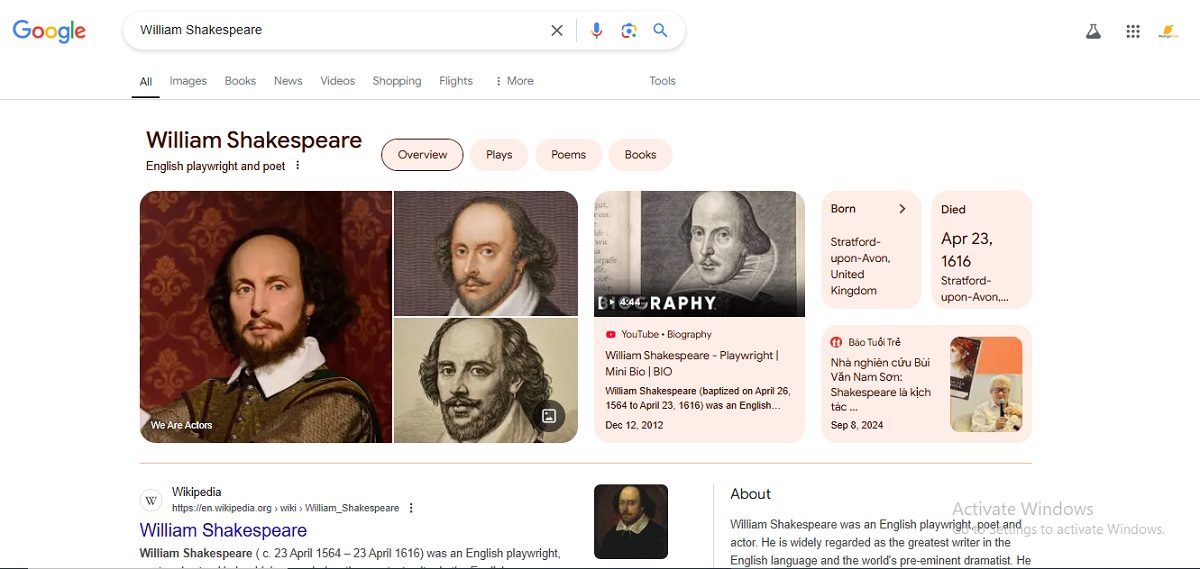Select the Poems chip
The height and width of the screenshot is (569, 1200).
(x=568, y=155)
